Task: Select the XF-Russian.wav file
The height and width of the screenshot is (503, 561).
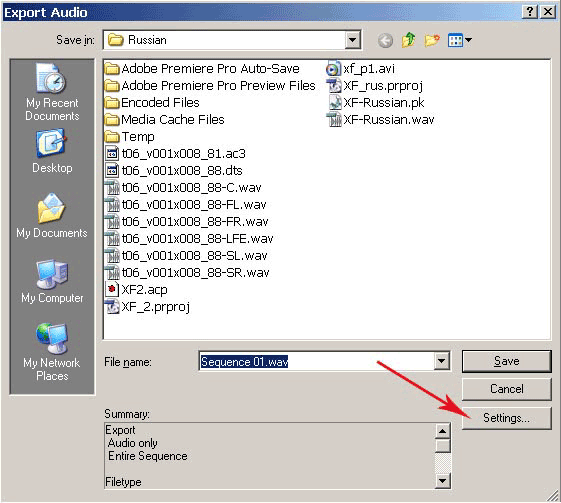Action: tap(381, 119)
